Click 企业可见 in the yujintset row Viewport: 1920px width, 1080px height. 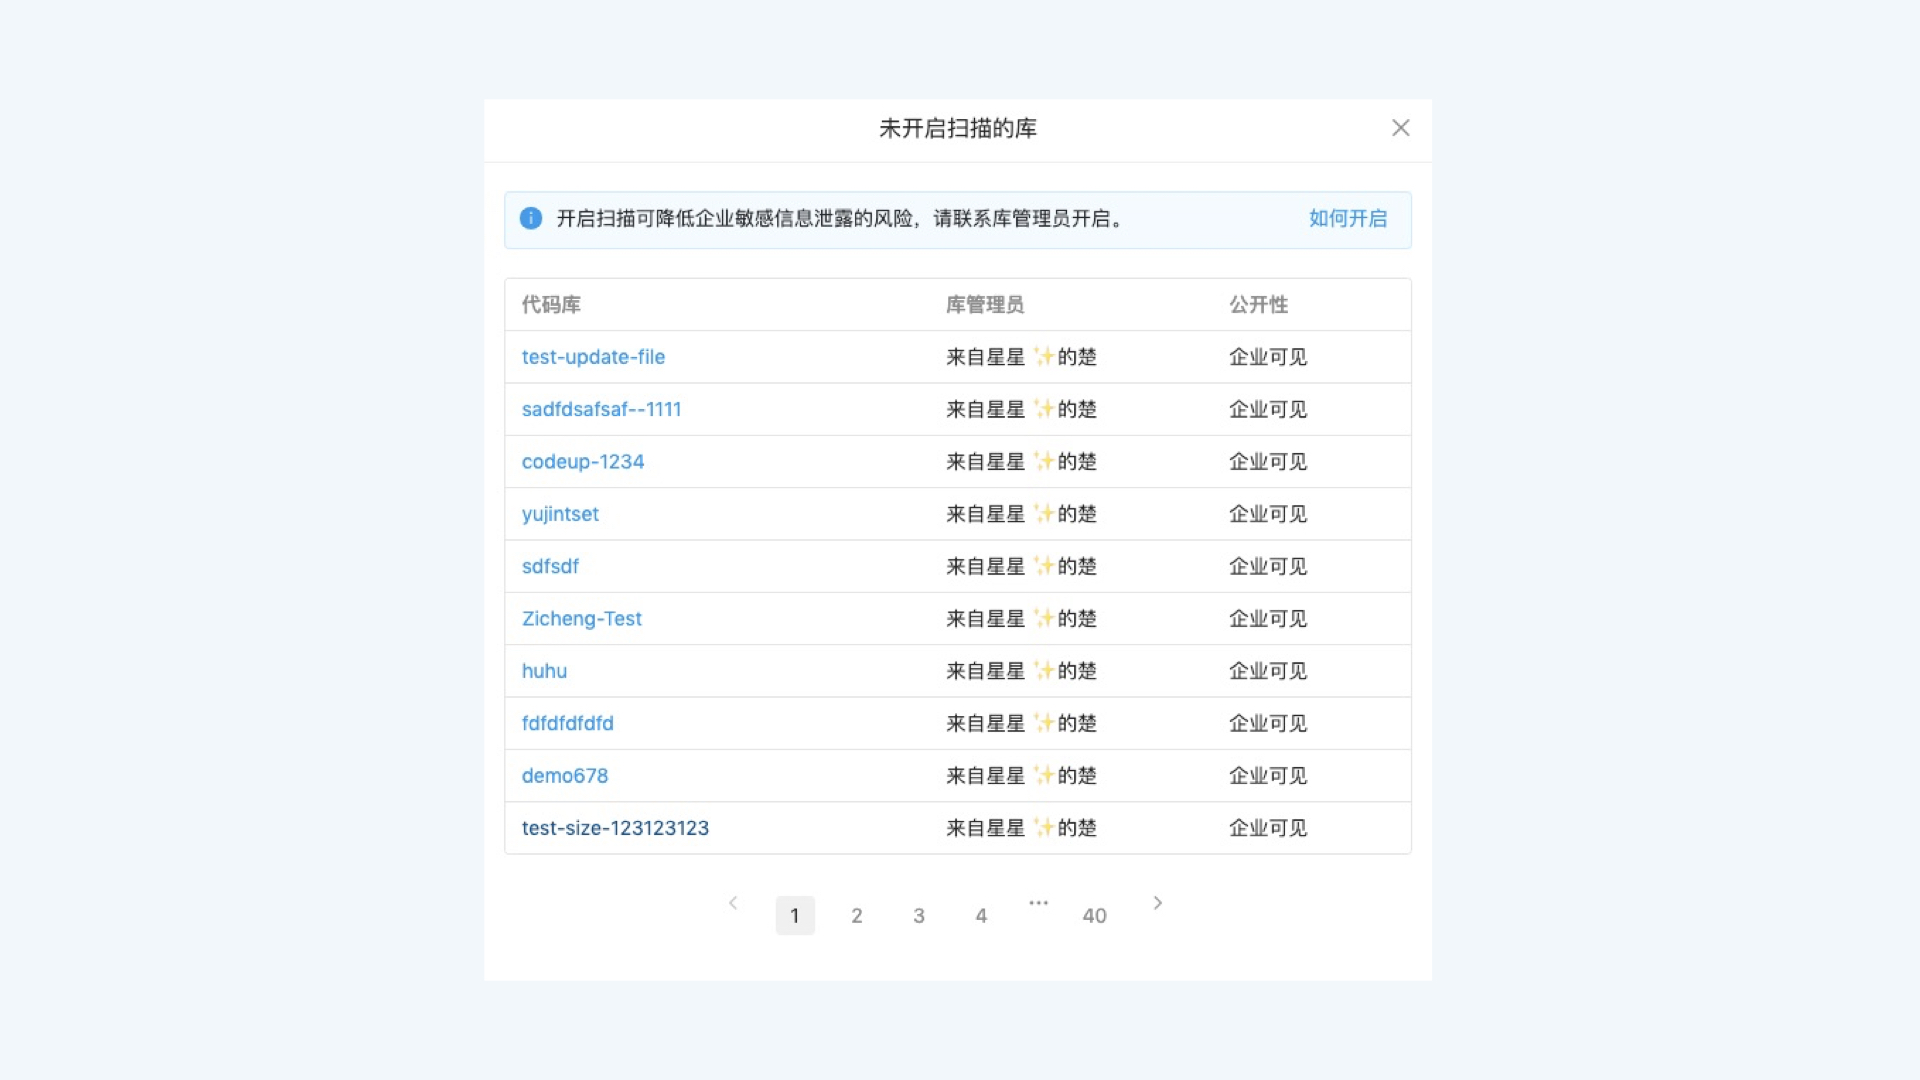[1268, 514]
